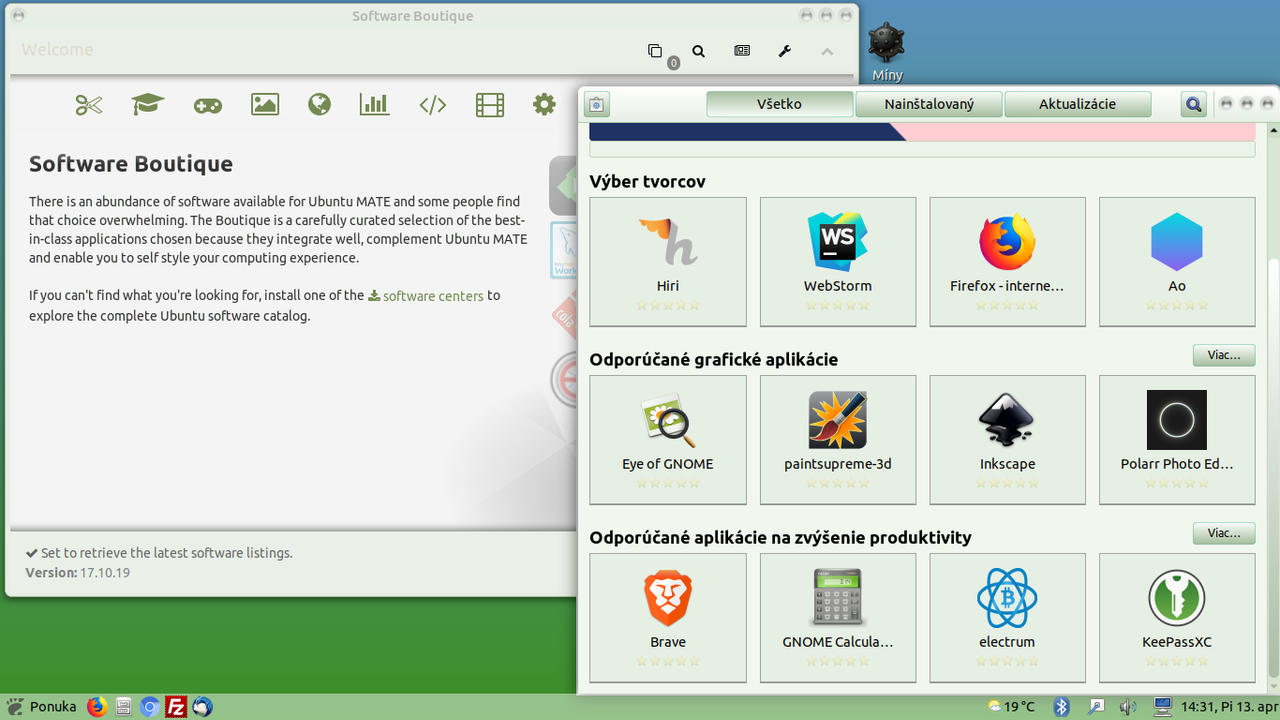Click the search icon in Software Boutique
The height and width of the screenshot is (720, 1280).
point(699,51)
